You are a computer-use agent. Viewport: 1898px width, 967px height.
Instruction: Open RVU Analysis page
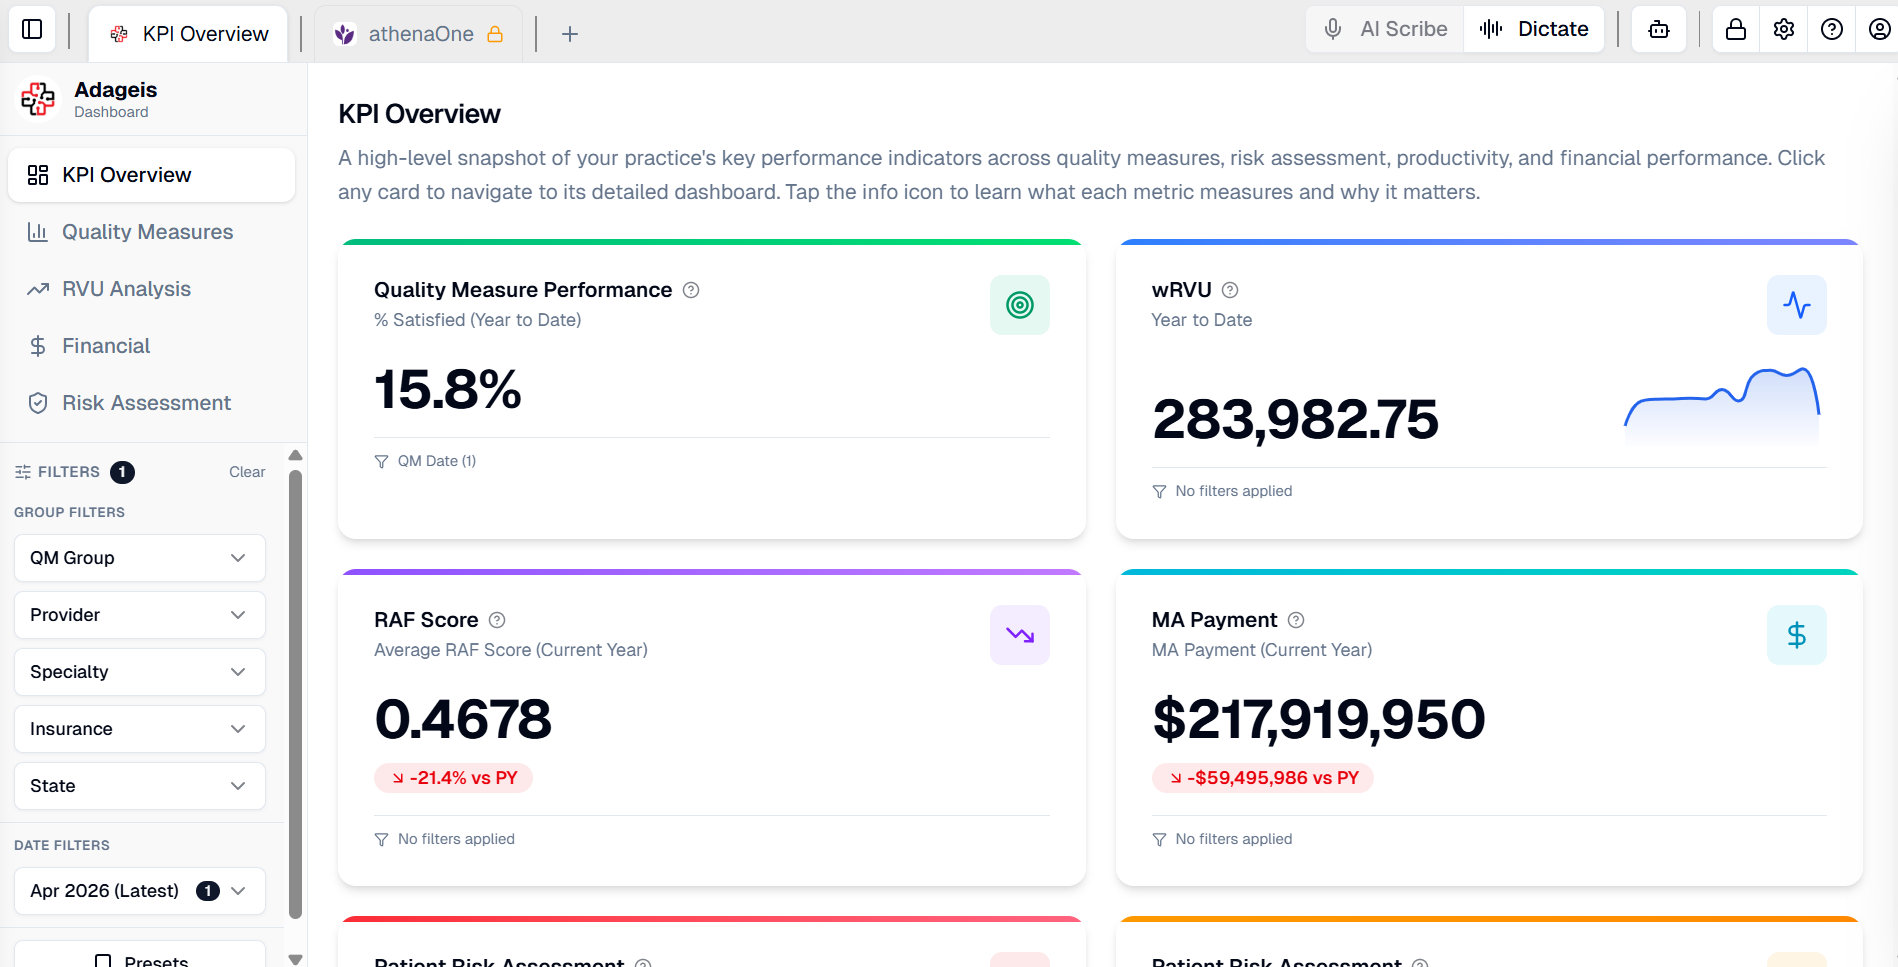tap(151, 289)
